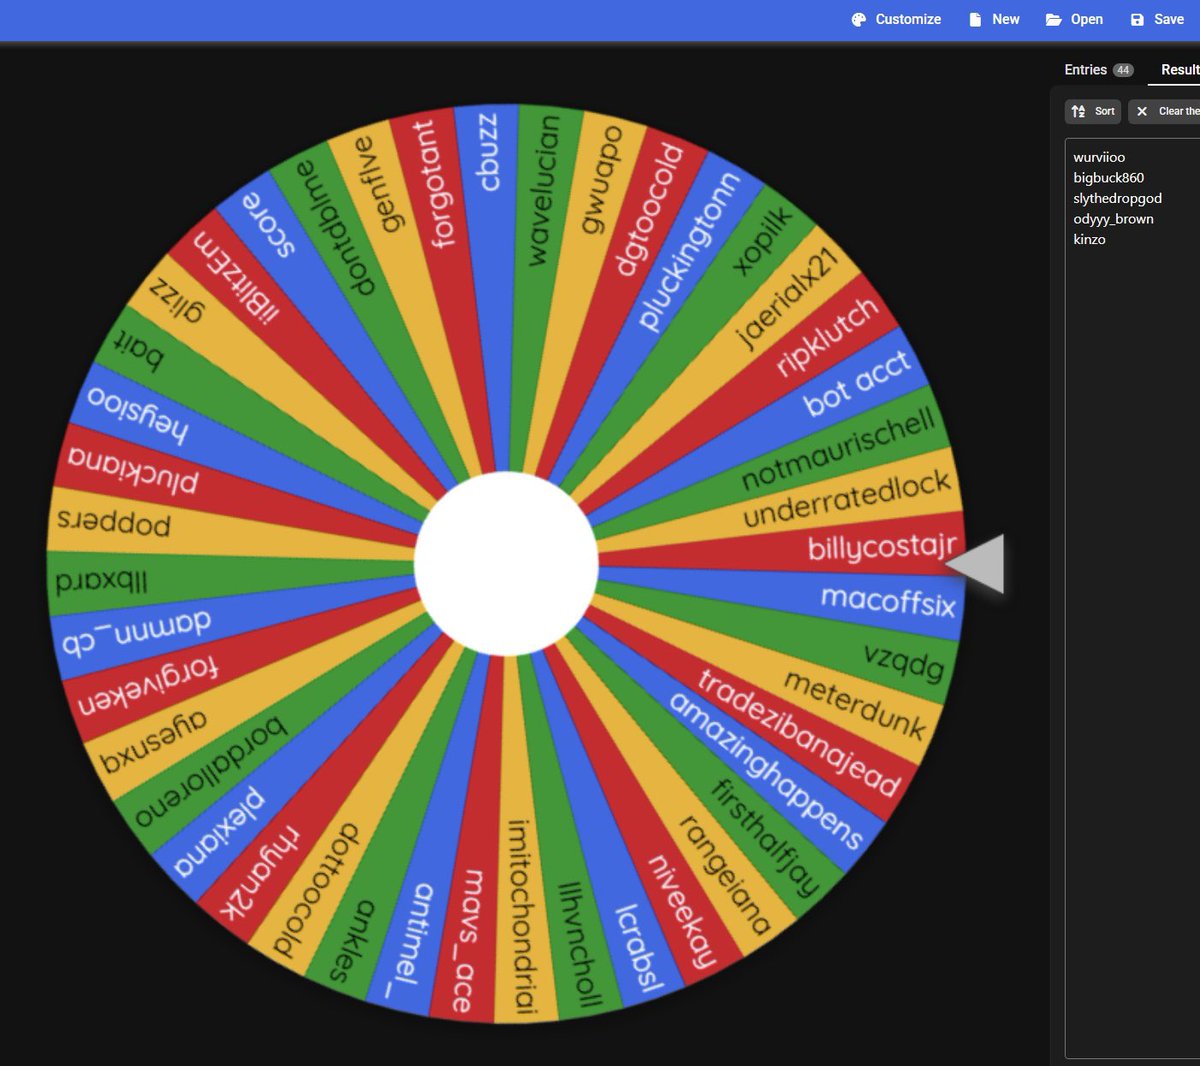Click the lcrabsl wheel slice

639,947
